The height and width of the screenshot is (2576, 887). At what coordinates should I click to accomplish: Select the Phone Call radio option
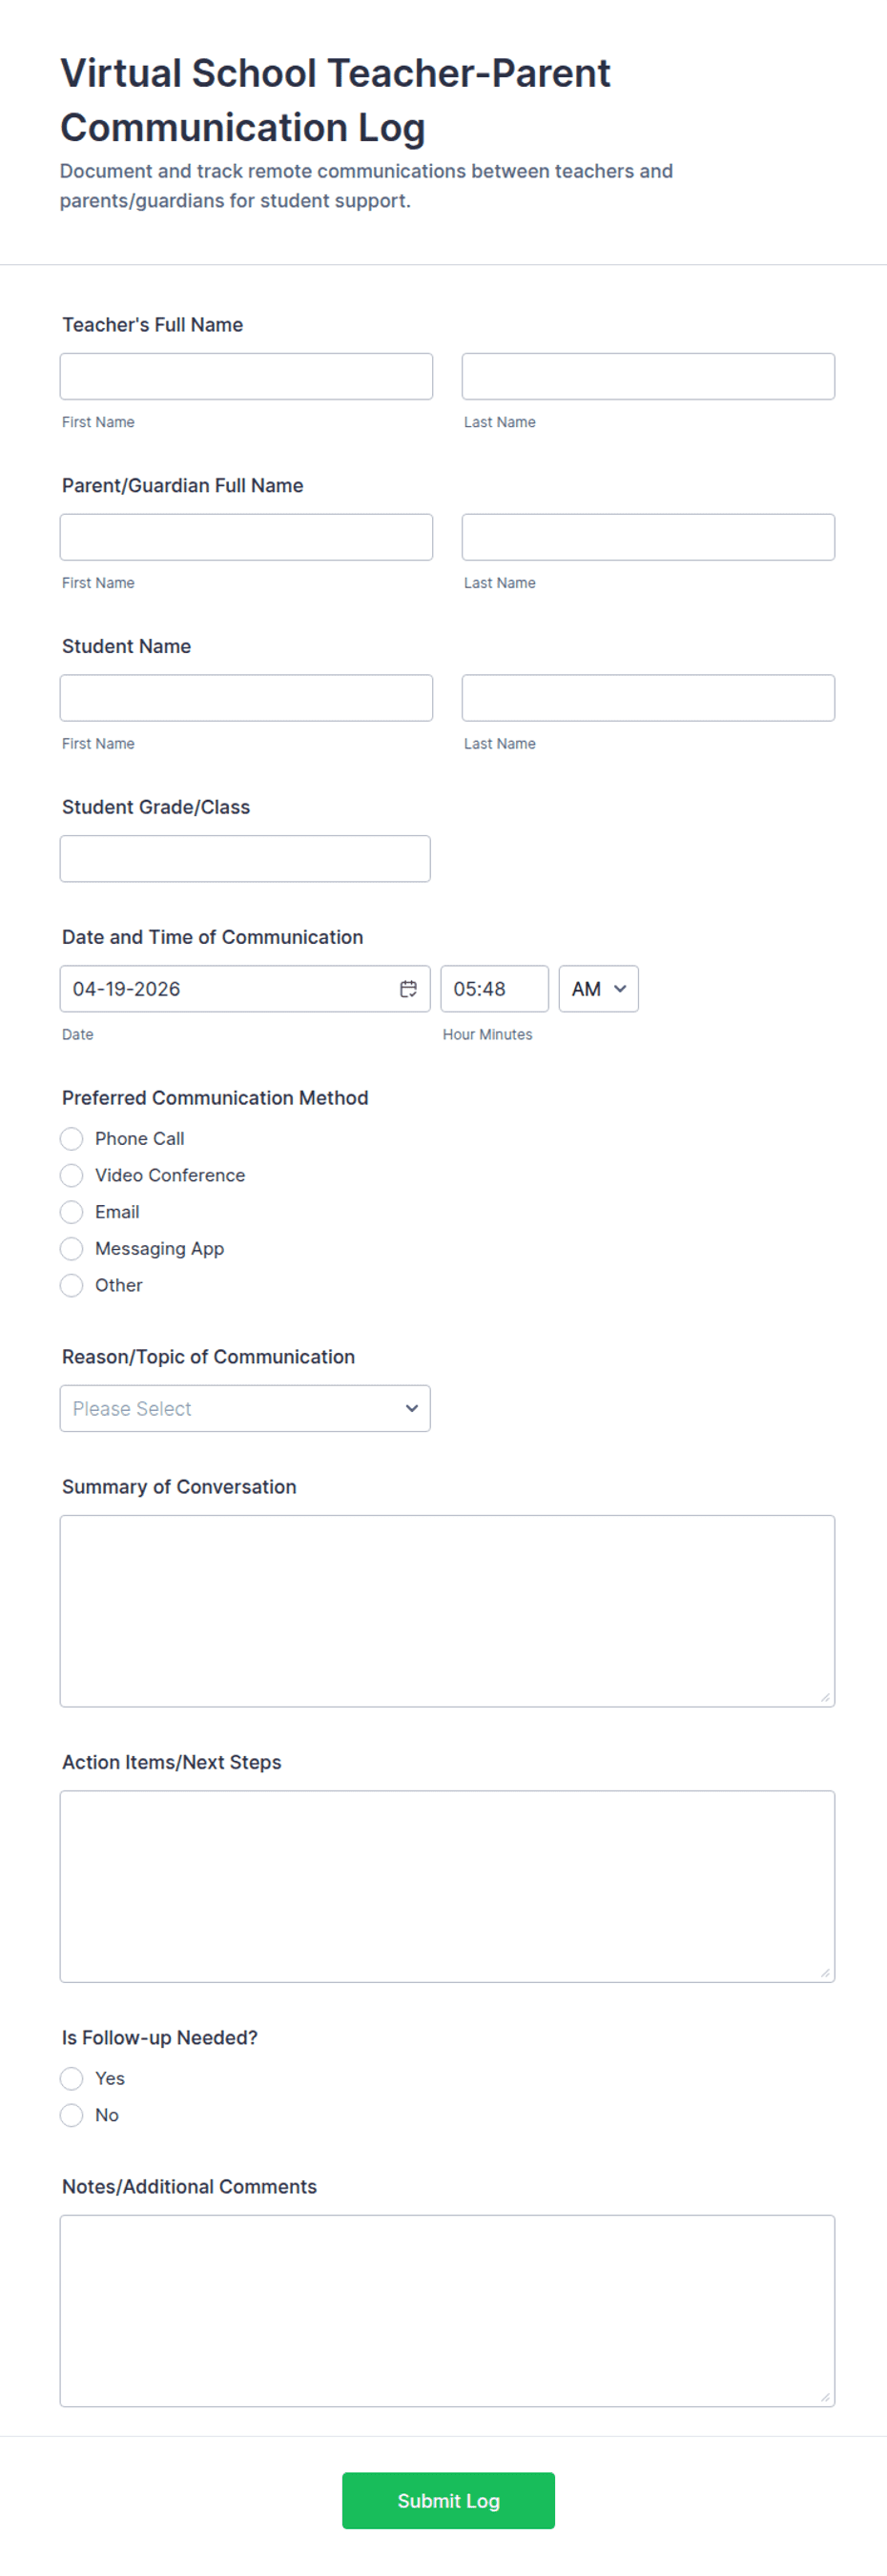(x=72, y=1138)
